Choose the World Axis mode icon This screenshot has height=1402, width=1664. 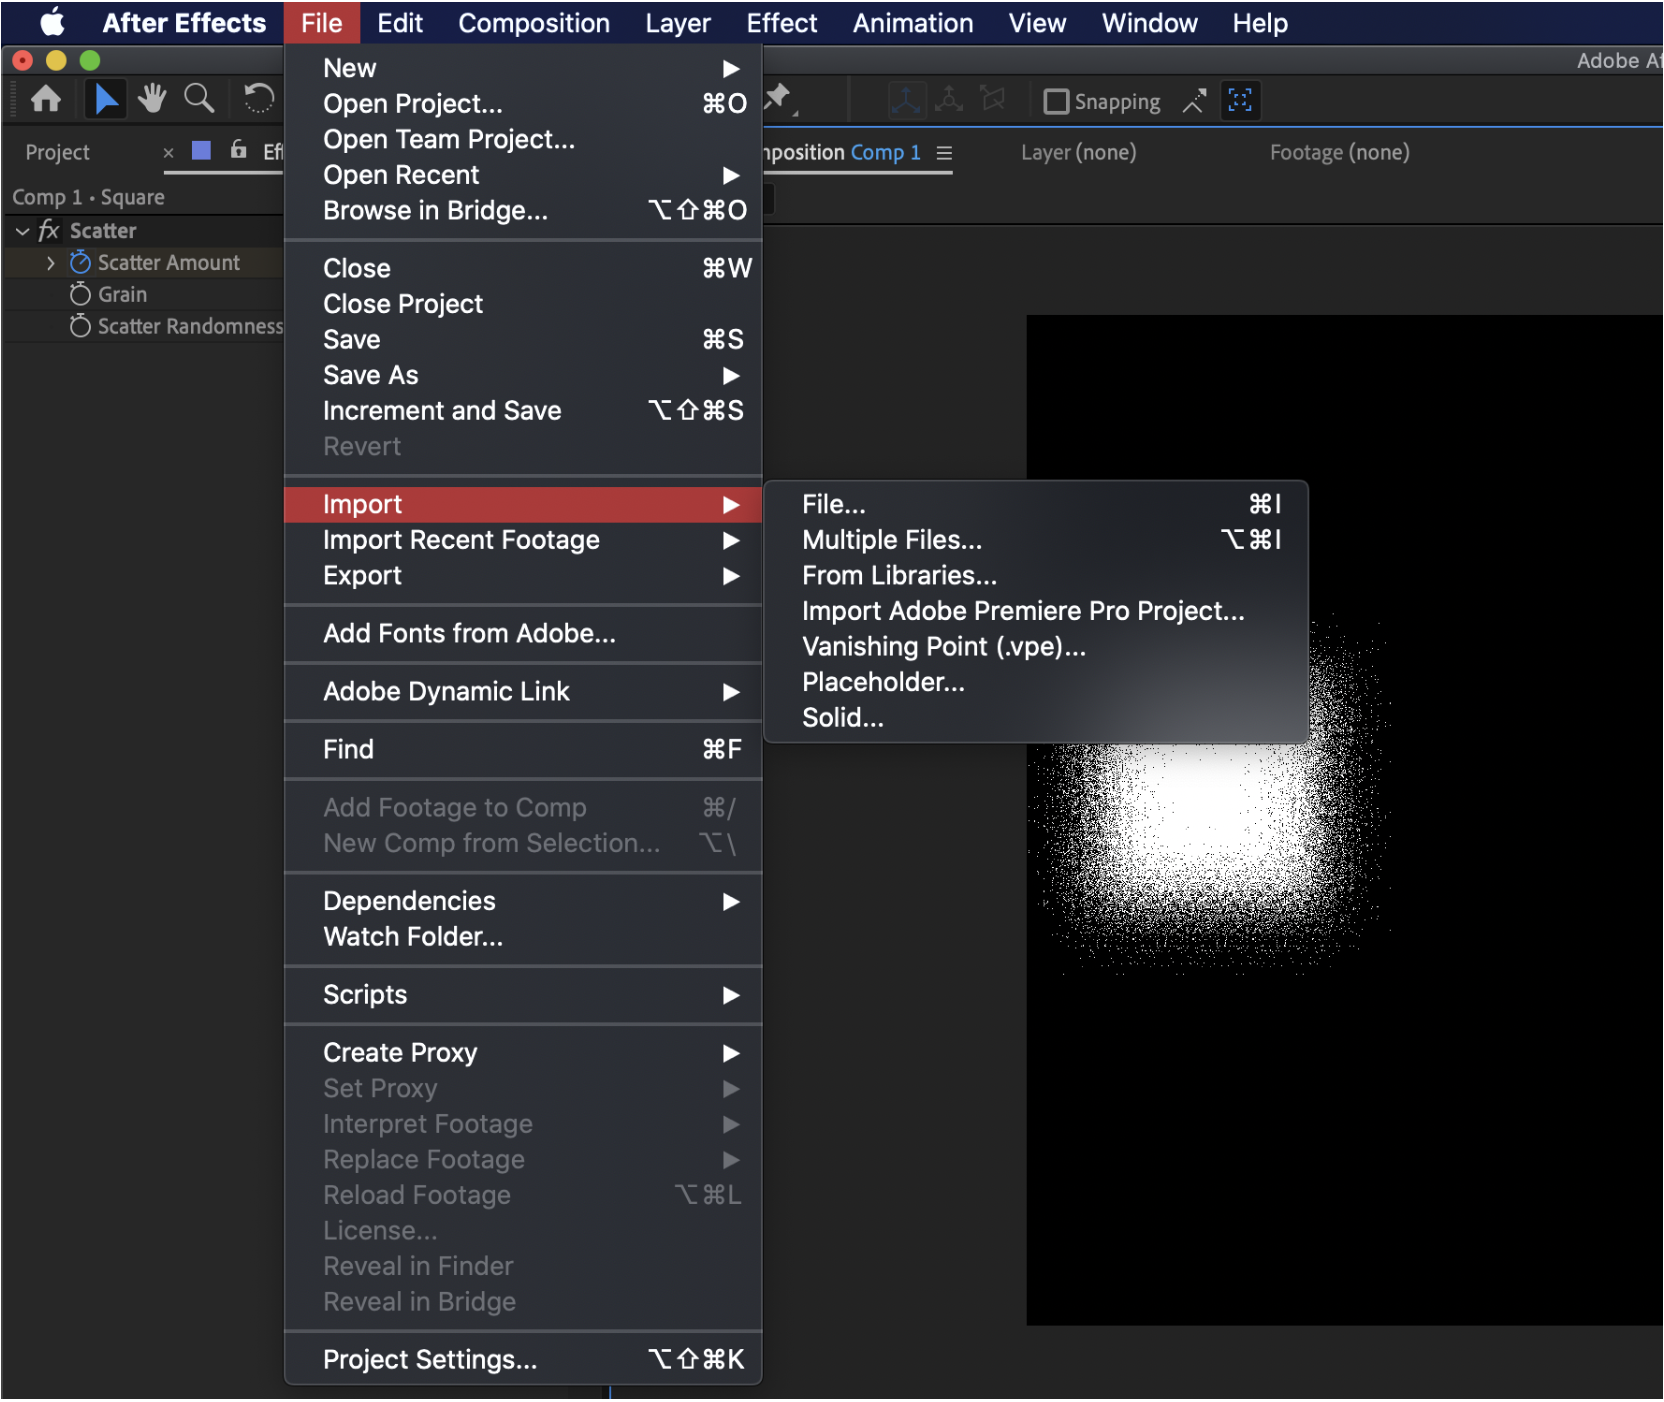pyautogui.click(x=949, y=100)
